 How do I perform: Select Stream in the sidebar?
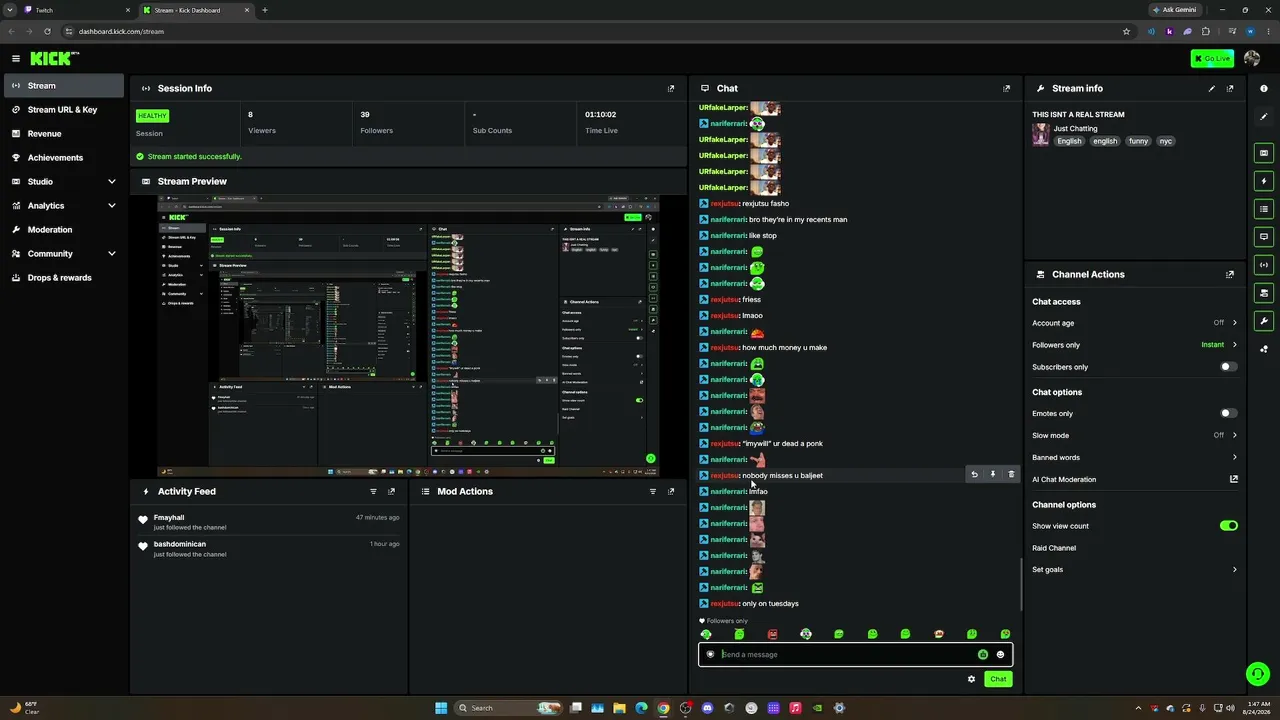point(64,86)
